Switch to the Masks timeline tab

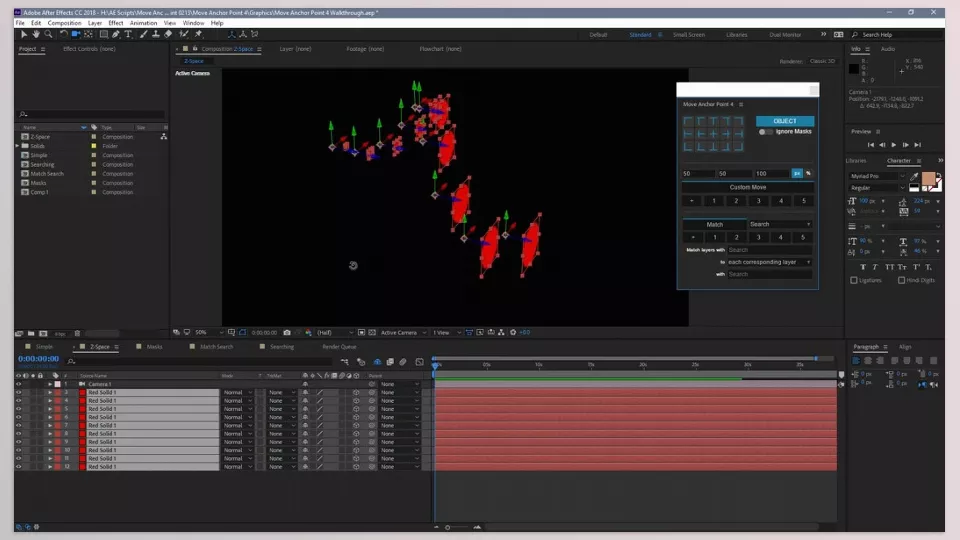pos(154,347)
